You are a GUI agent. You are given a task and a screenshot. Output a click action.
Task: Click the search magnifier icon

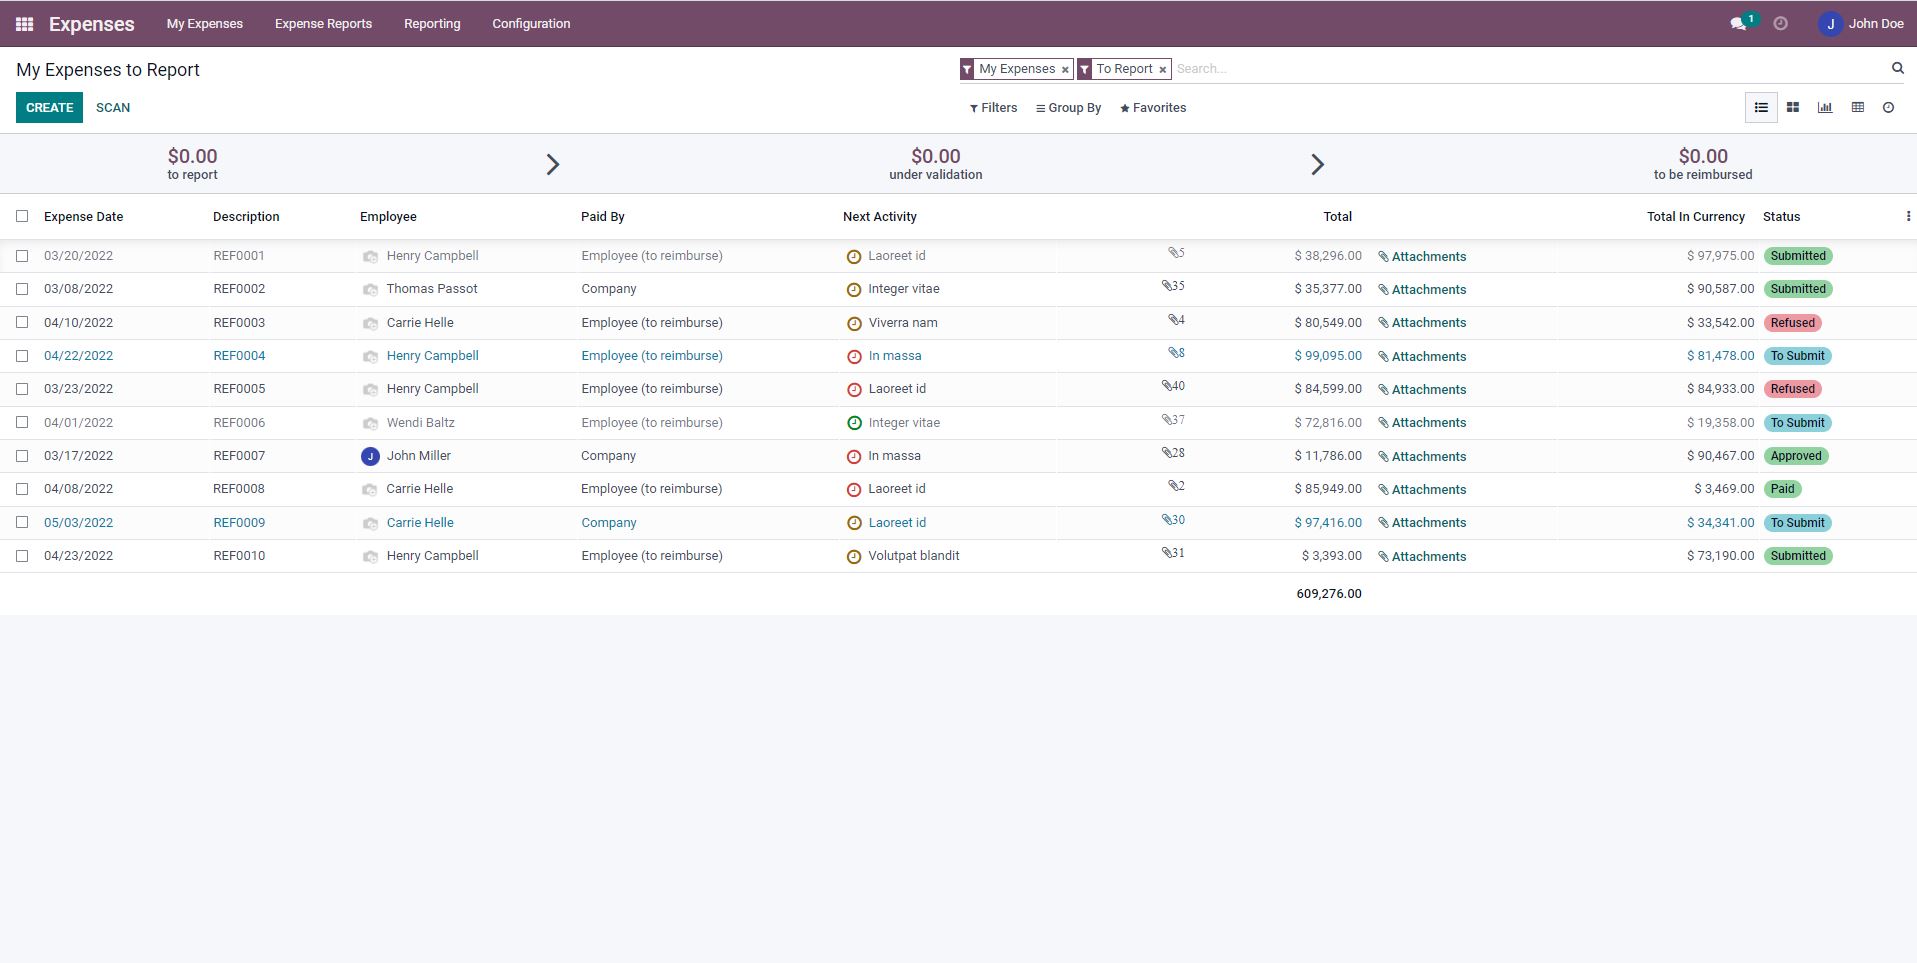pos(1897,68)
